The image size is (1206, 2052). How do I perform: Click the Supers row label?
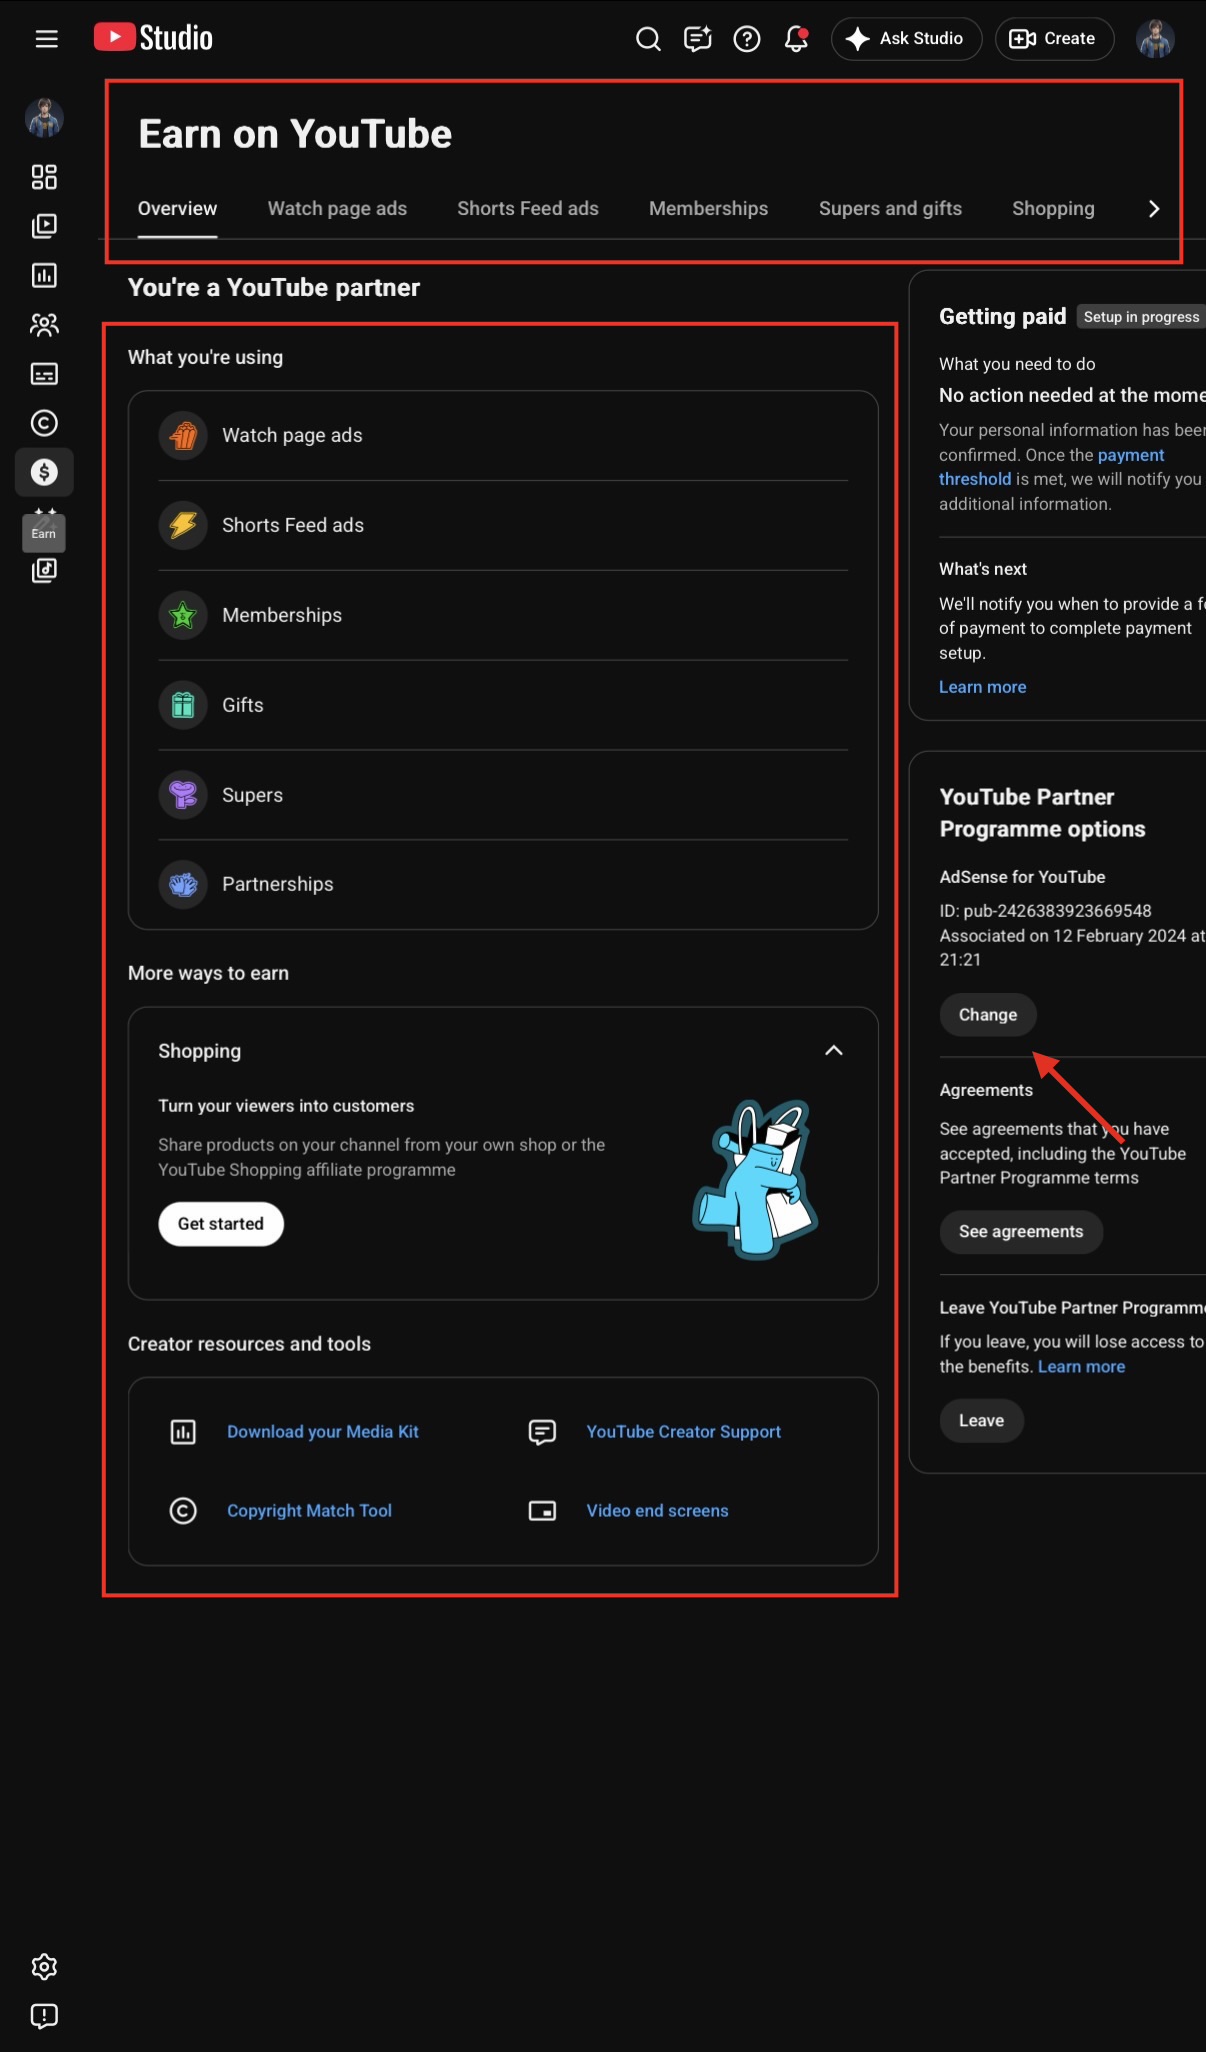pos(252,795)
